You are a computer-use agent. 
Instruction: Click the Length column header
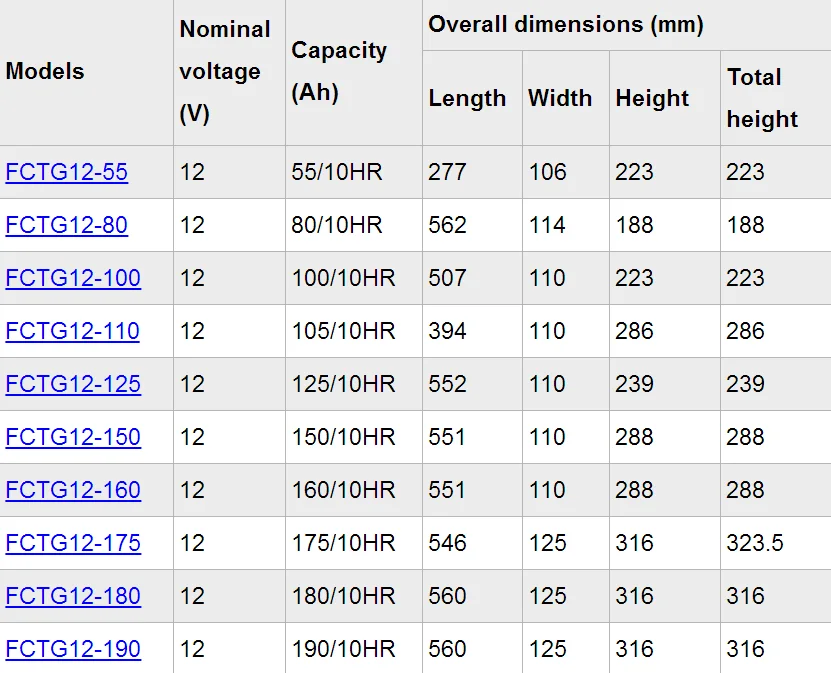467,98
